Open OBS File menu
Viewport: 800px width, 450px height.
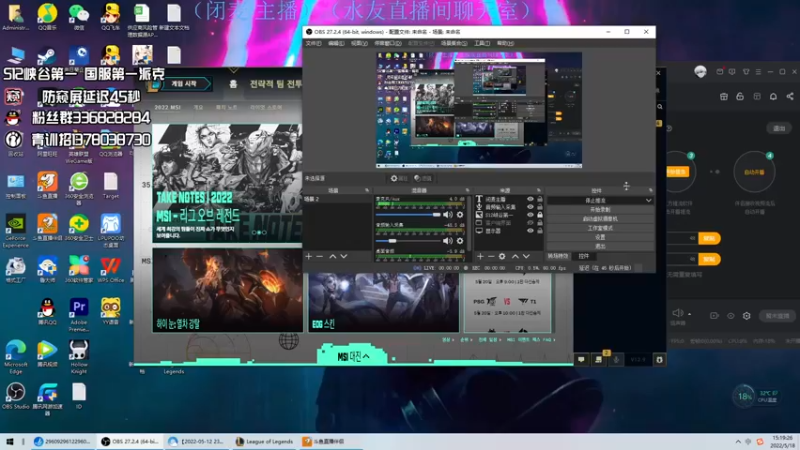point(313,43)
